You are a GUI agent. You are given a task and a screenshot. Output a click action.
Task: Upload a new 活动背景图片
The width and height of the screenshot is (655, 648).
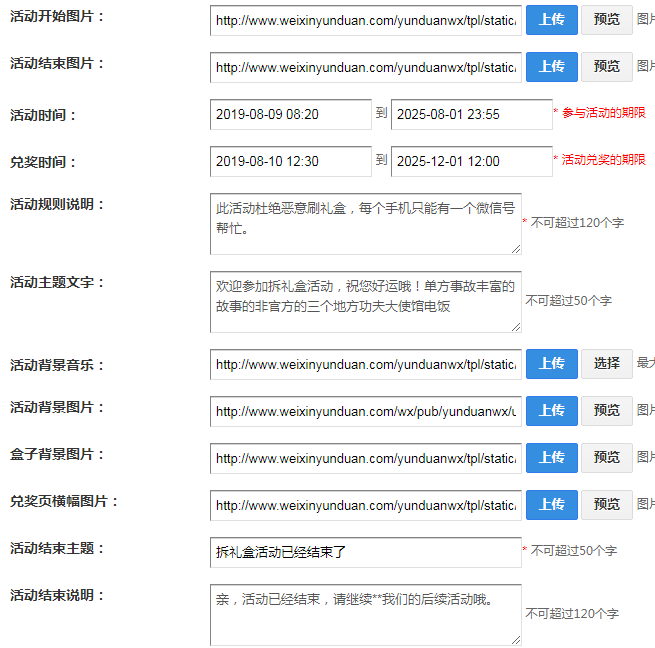(x=551, y=411)
